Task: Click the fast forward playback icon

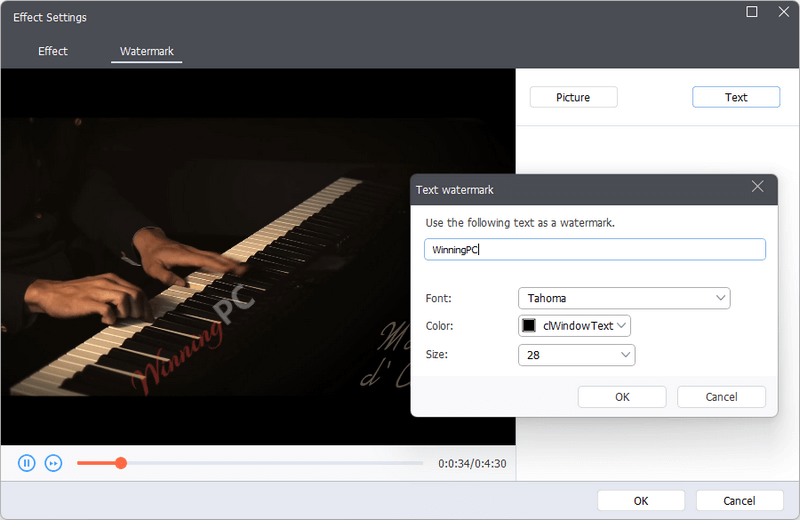Action: (x=54, y=463)
